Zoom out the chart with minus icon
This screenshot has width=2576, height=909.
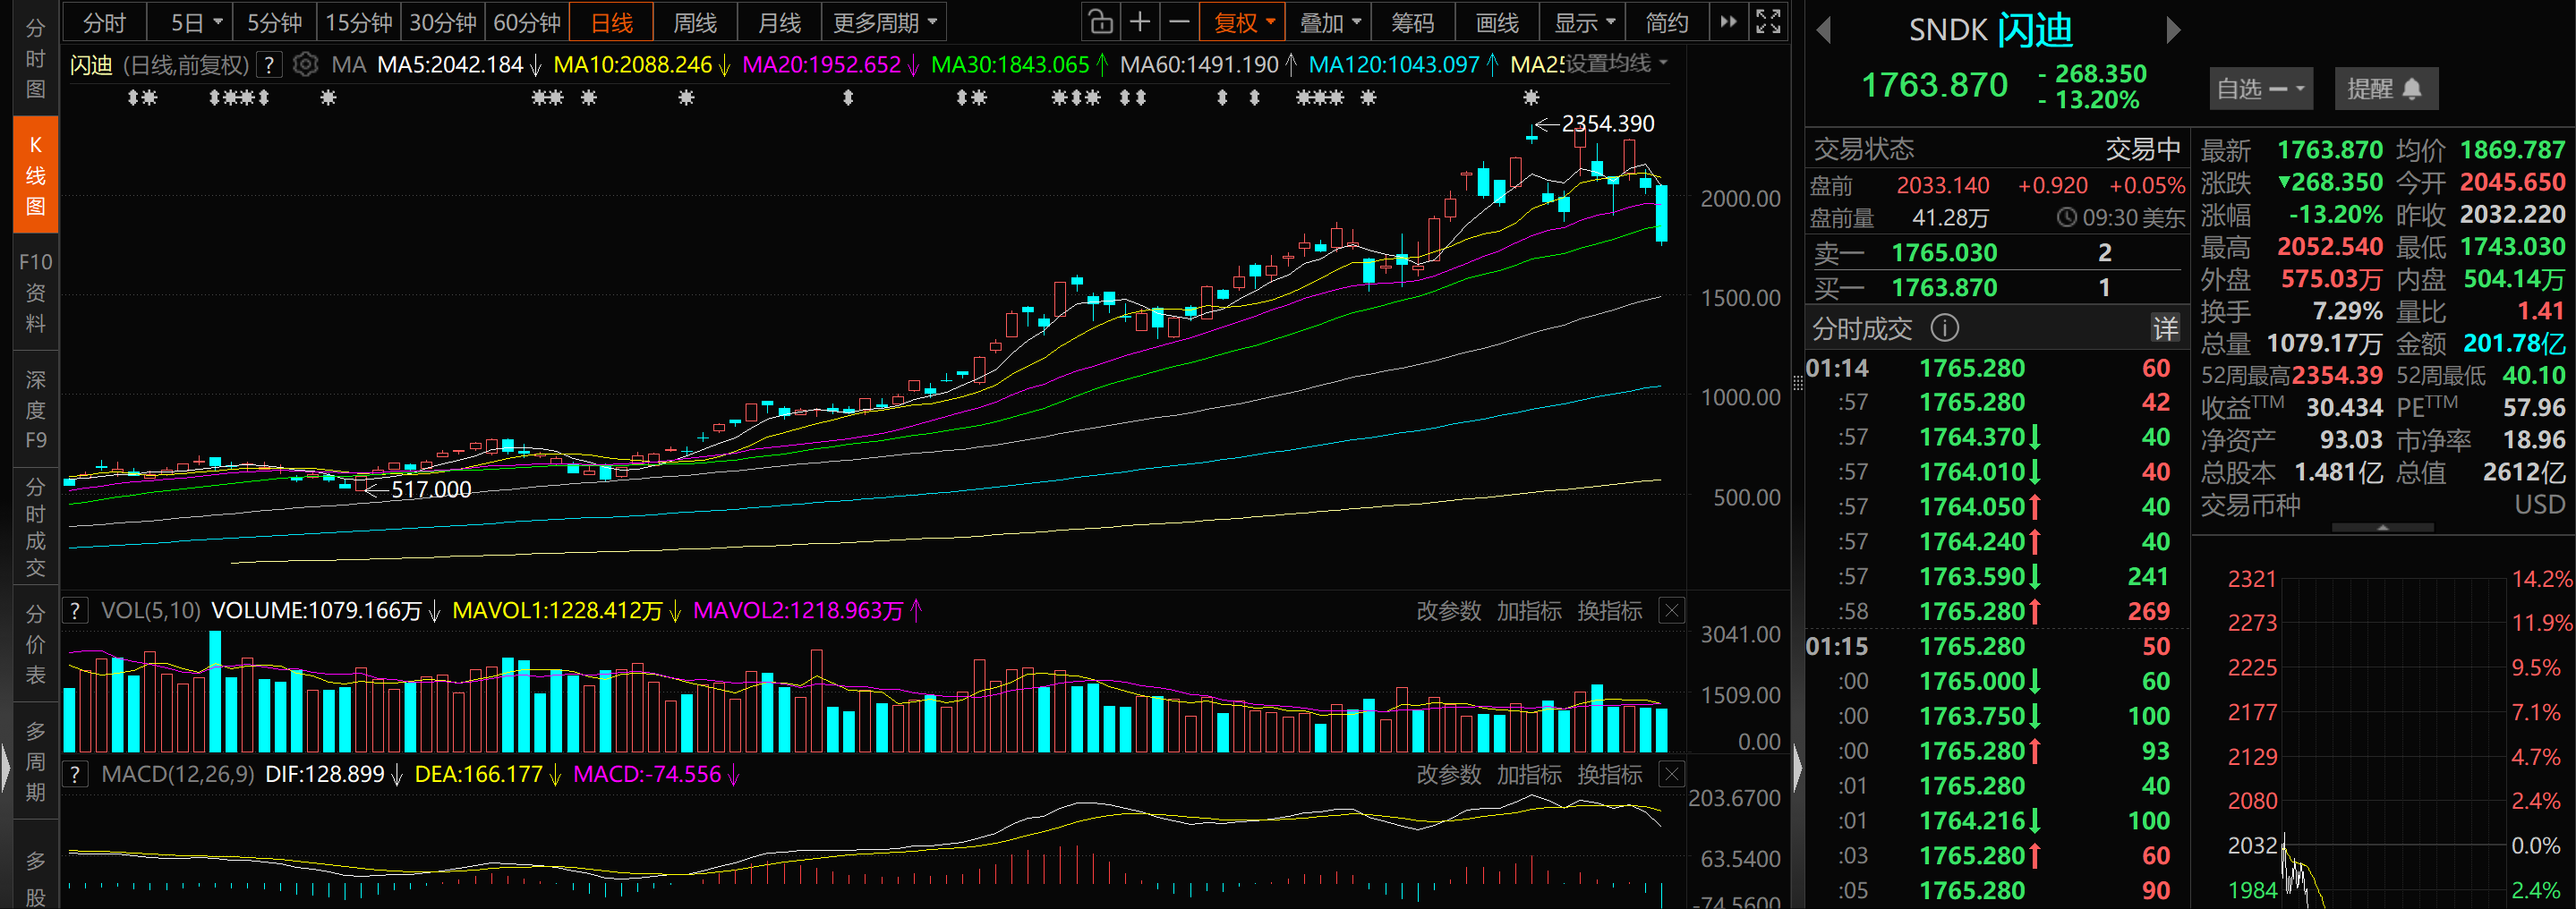pos(1178,21)
